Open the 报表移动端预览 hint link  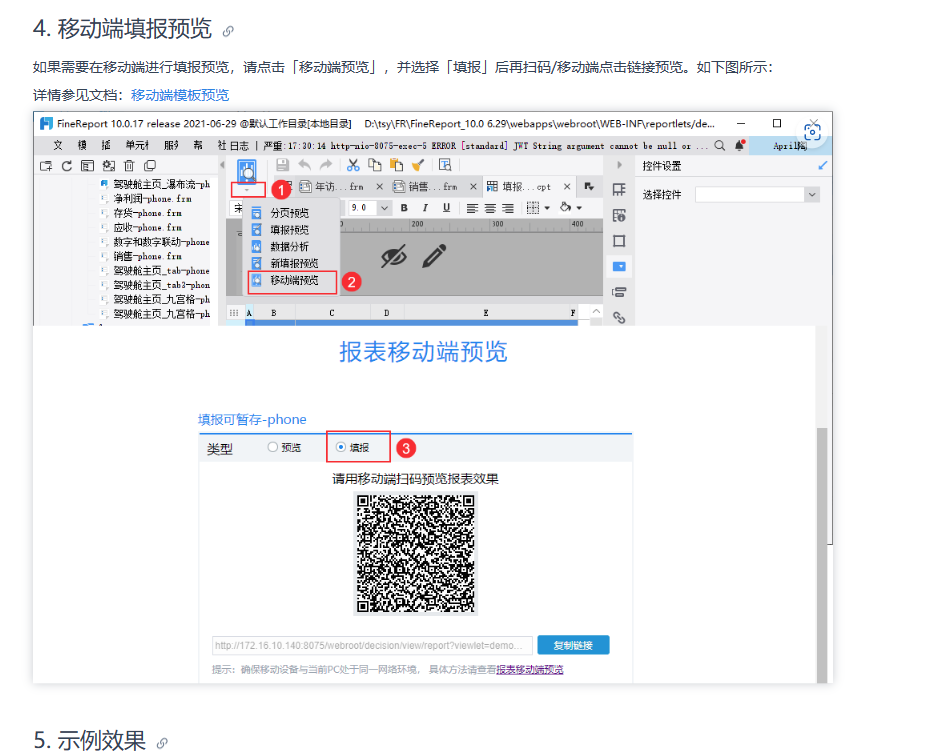(529, 670)
